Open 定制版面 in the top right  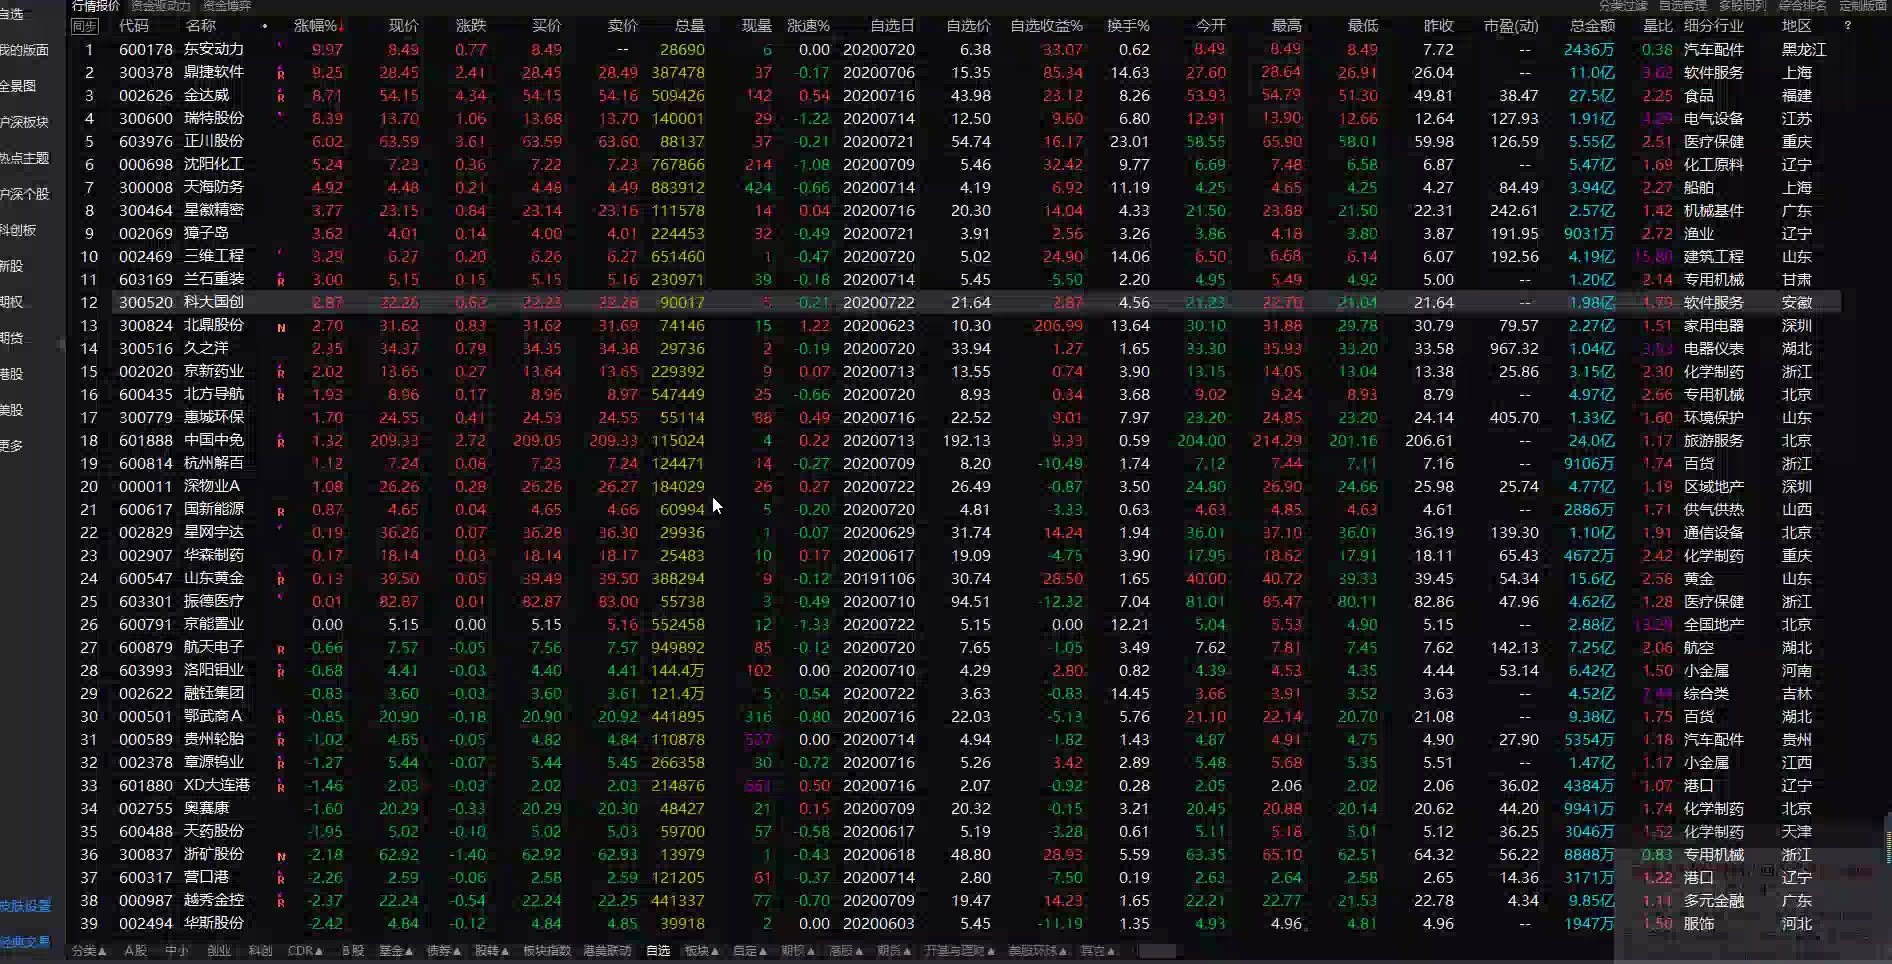(1863, 6)
